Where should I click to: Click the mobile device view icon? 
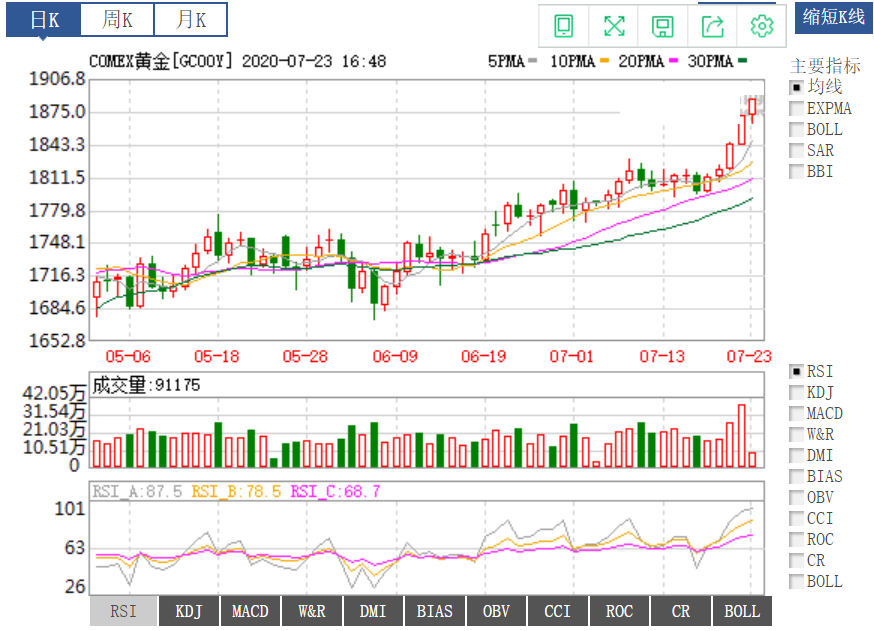[x=563, y=26]
